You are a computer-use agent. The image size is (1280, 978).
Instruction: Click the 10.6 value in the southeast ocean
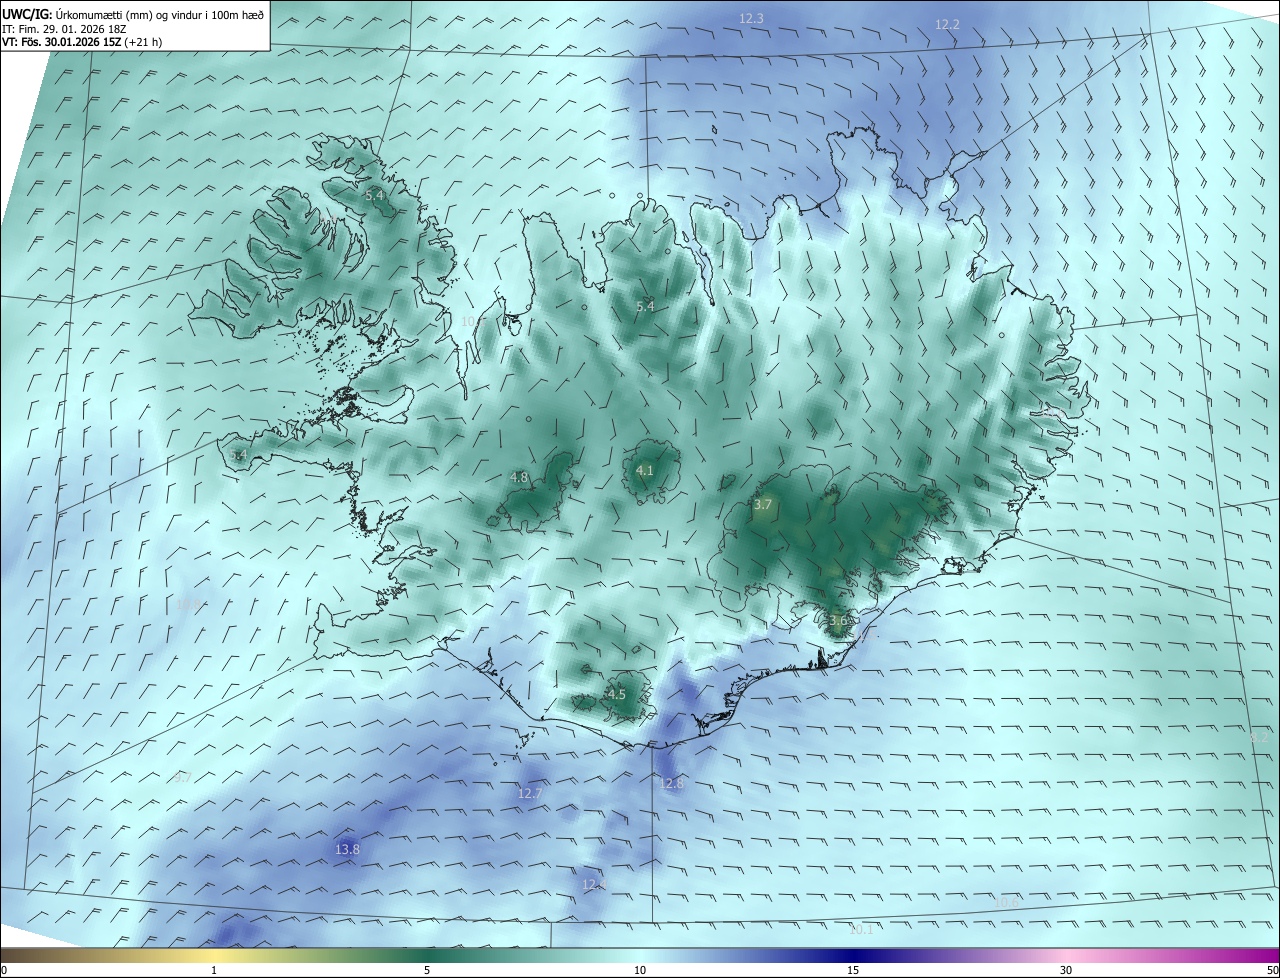[x=1007, y=903]
